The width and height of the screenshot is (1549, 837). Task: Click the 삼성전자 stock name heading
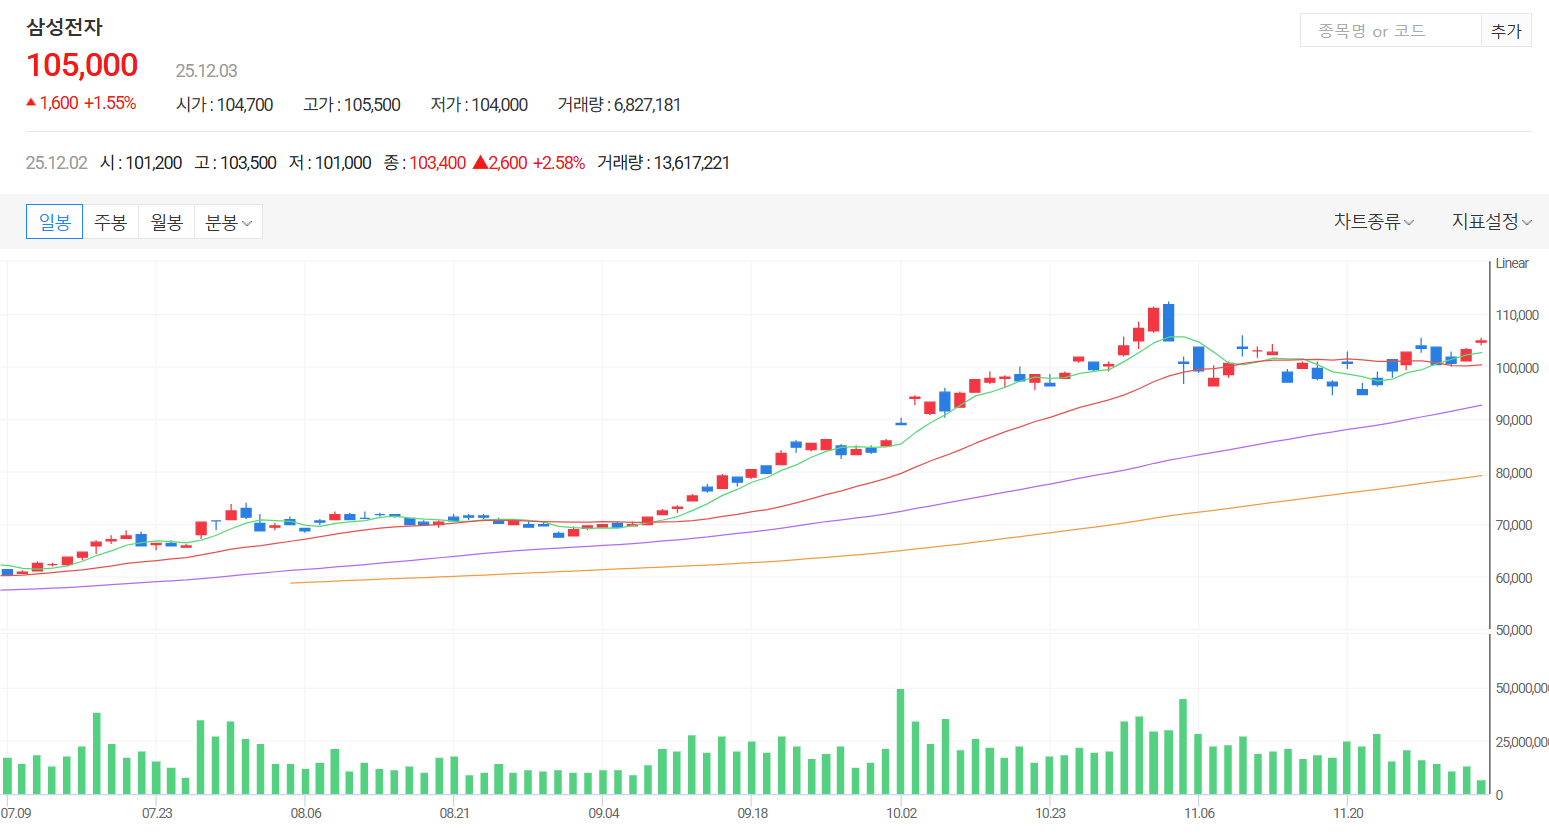pos(64,27)
